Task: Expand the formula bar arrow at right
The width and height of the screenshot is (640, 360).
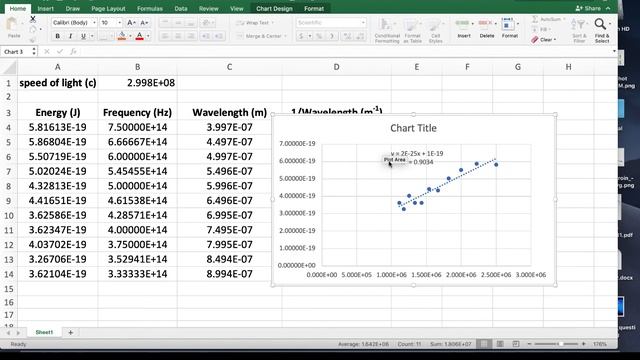Action: click(614, 51)
